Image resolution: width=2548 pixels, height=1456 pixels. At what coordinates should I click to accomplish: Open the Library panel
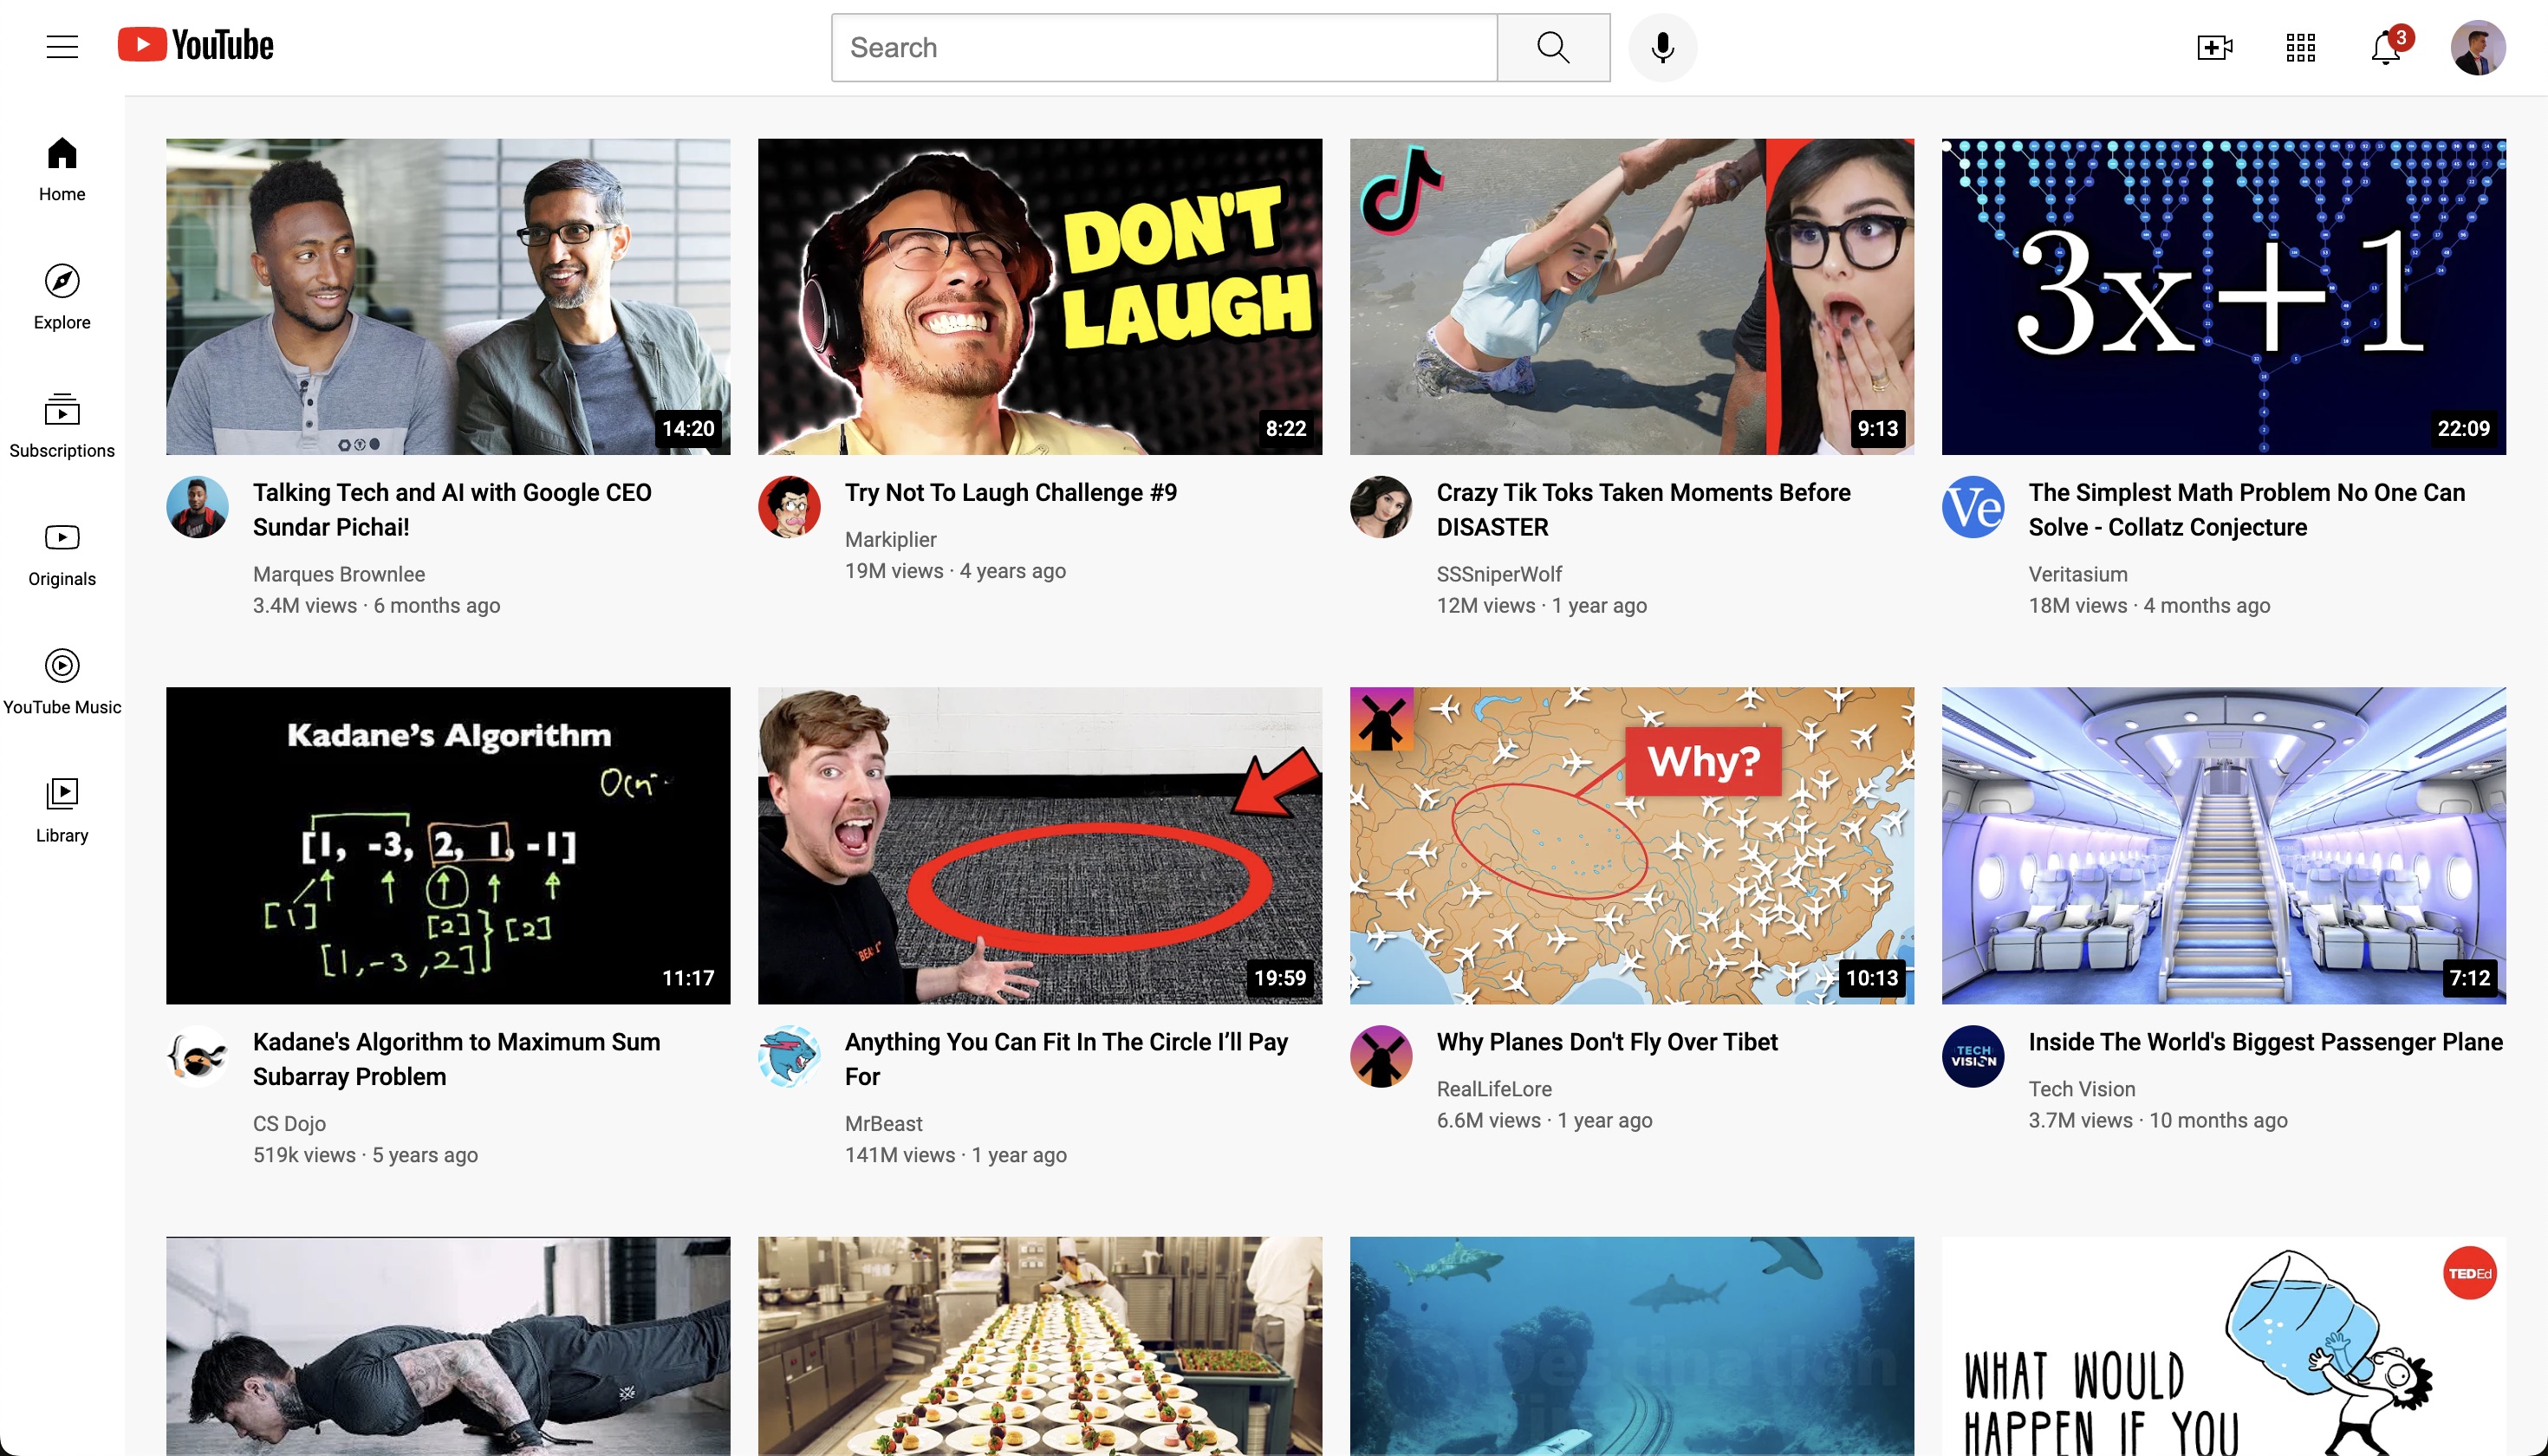pos(62,807)
